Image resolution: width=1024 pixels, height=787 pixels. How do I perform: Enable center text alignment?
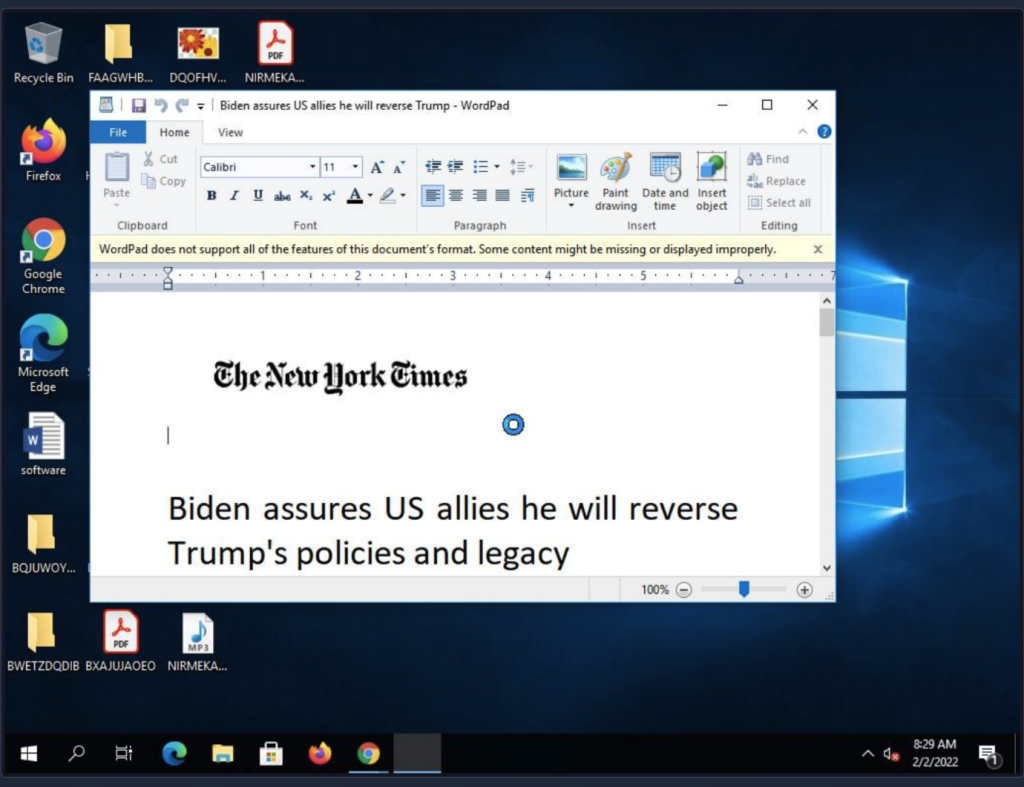[x=456, y=196]
